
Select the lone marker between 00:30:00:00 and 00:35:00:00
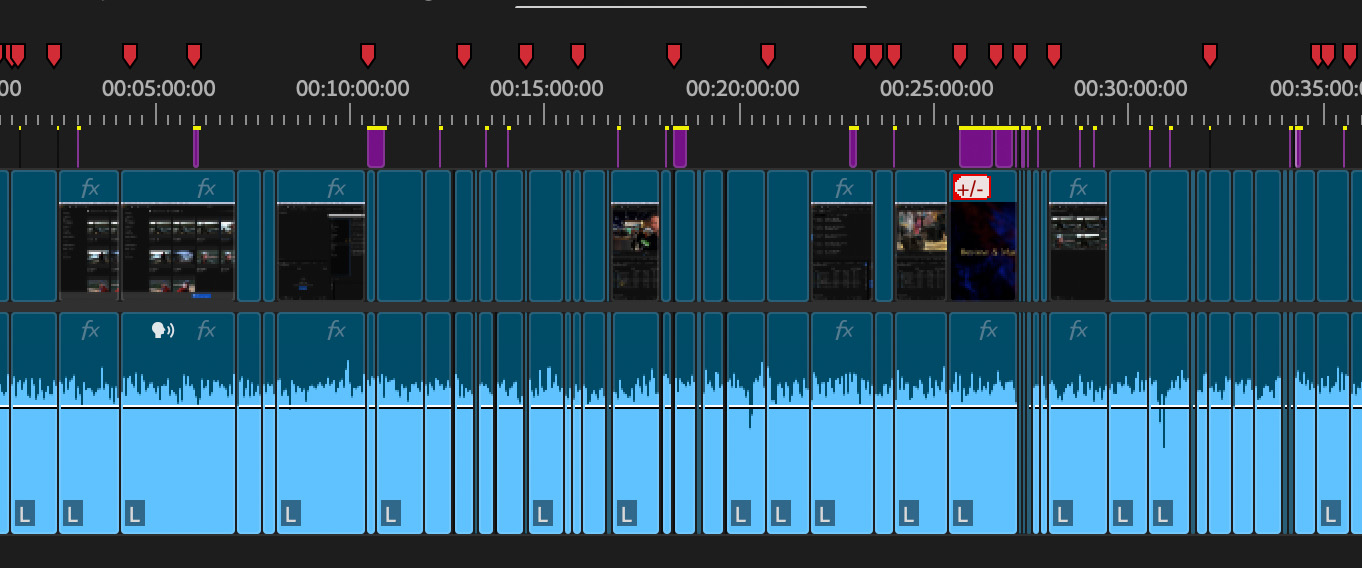tap(1209, 54)
